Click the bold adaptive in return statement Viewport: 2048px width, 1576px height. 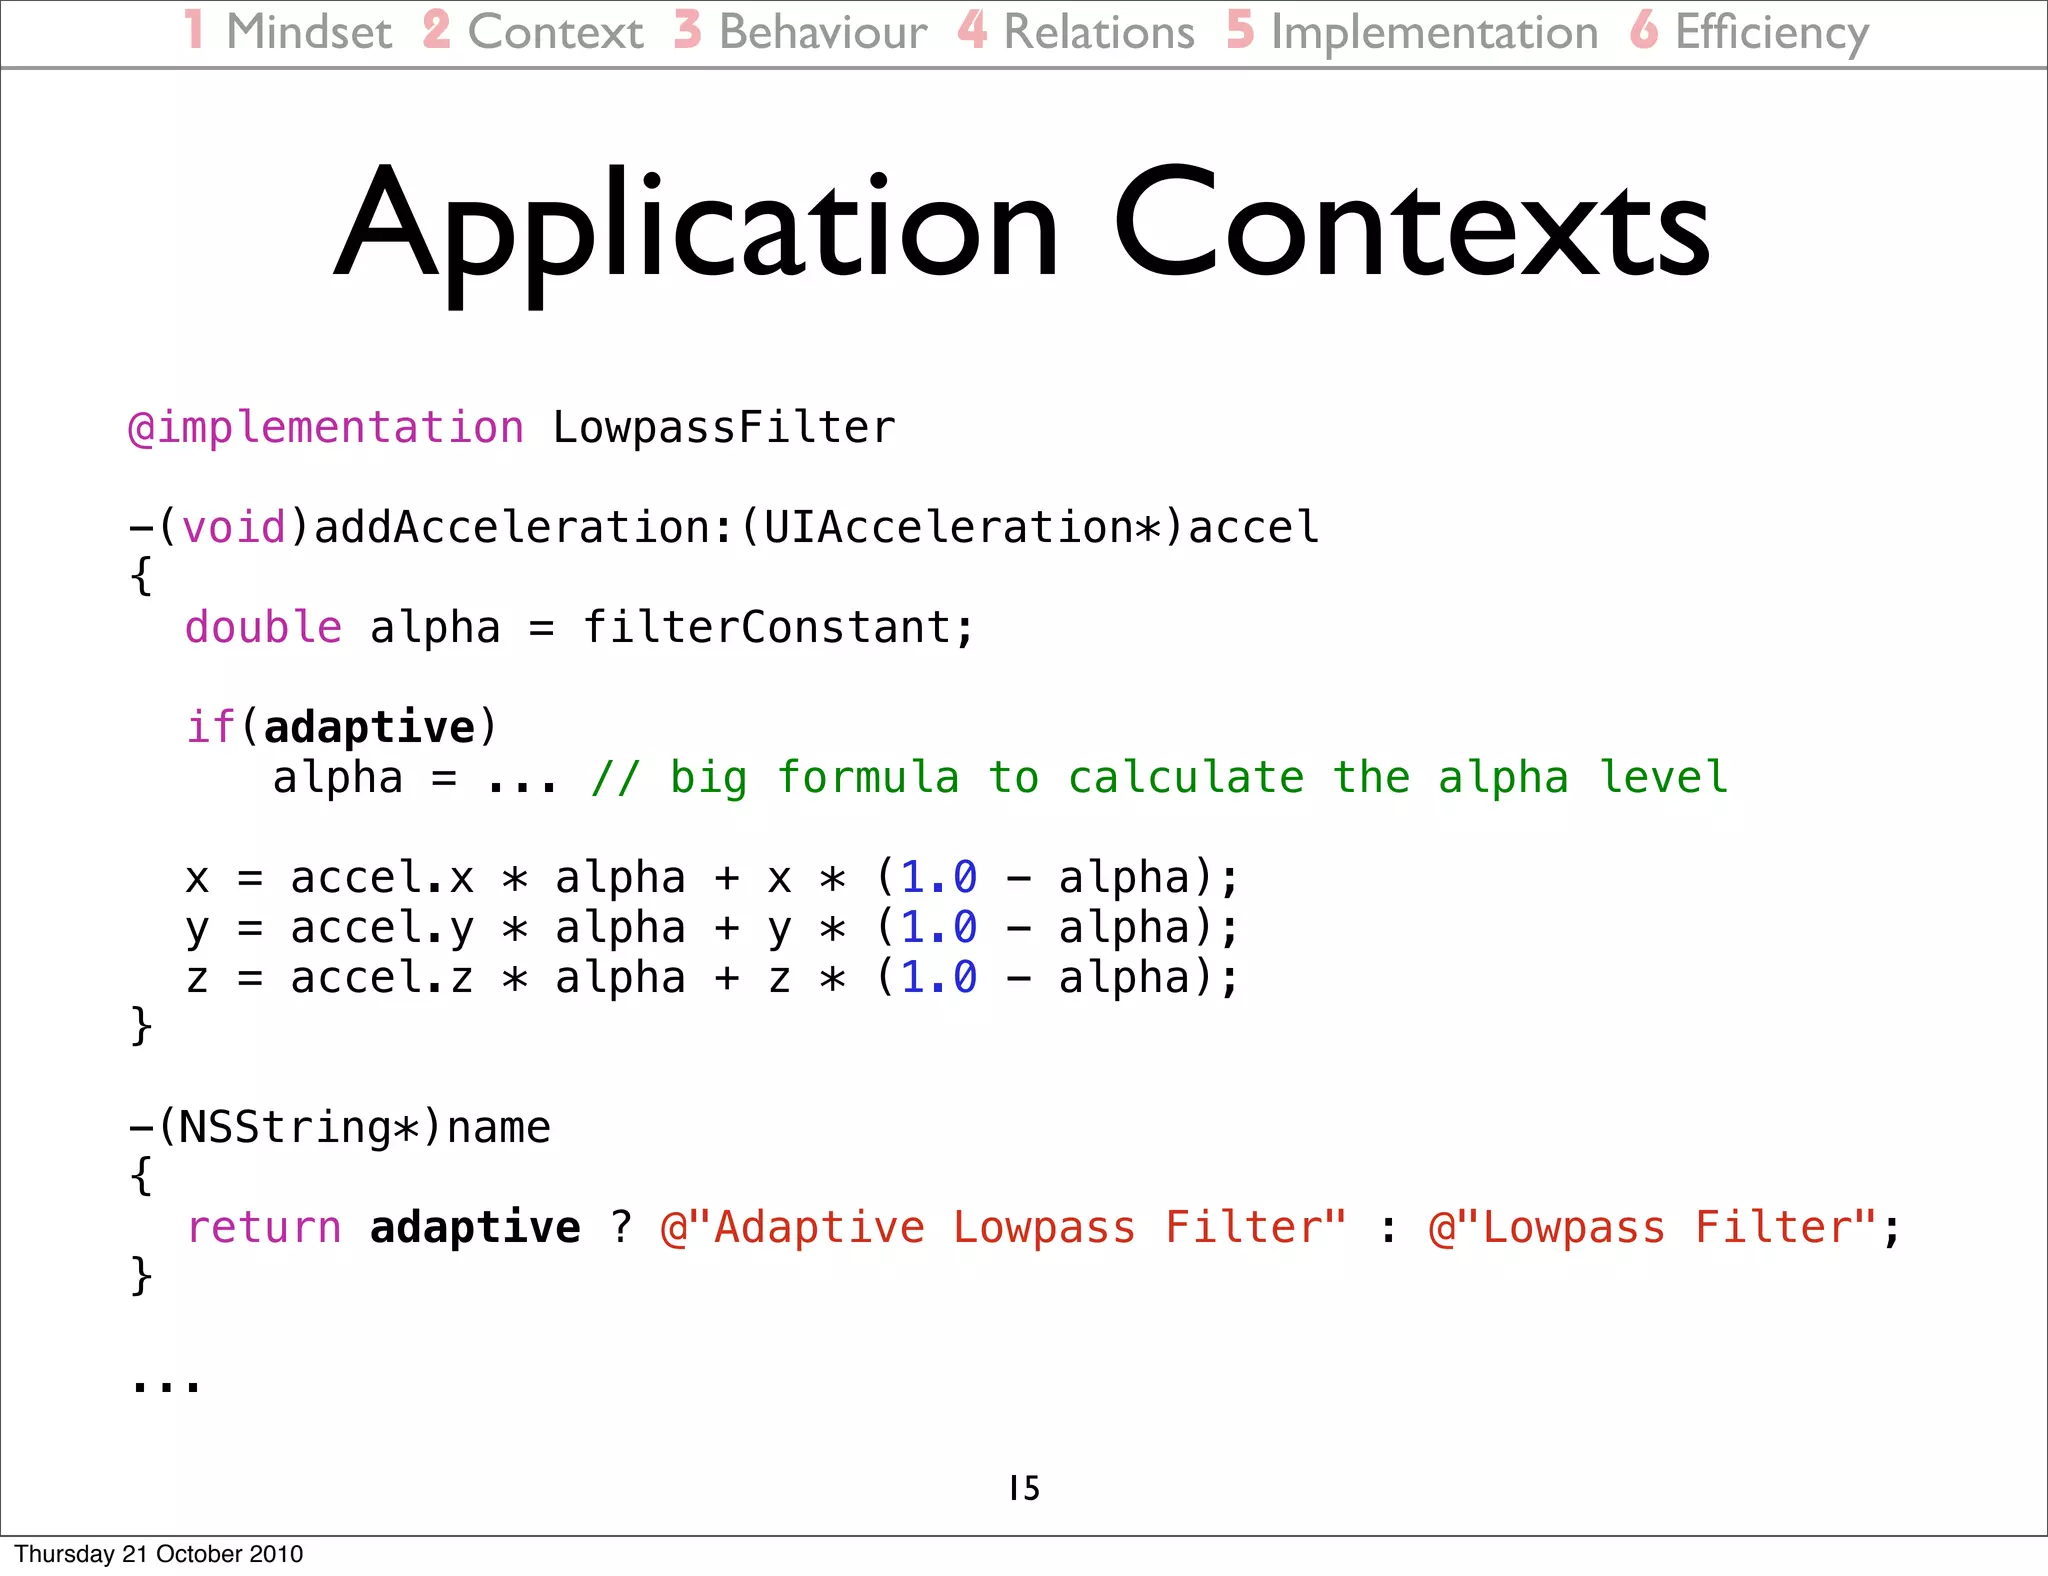(x=475, y=1228)
